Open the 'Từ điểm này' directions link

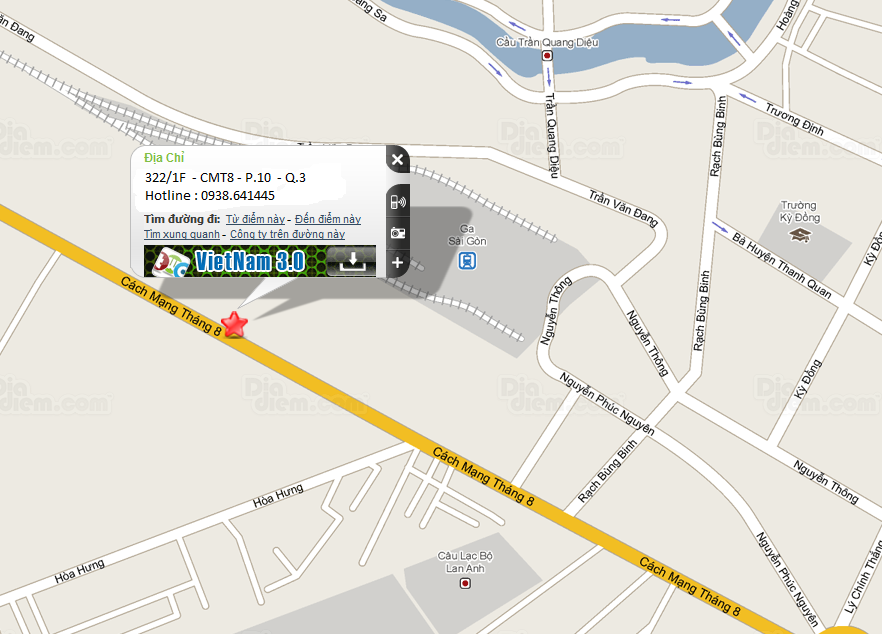coord(255,219)
